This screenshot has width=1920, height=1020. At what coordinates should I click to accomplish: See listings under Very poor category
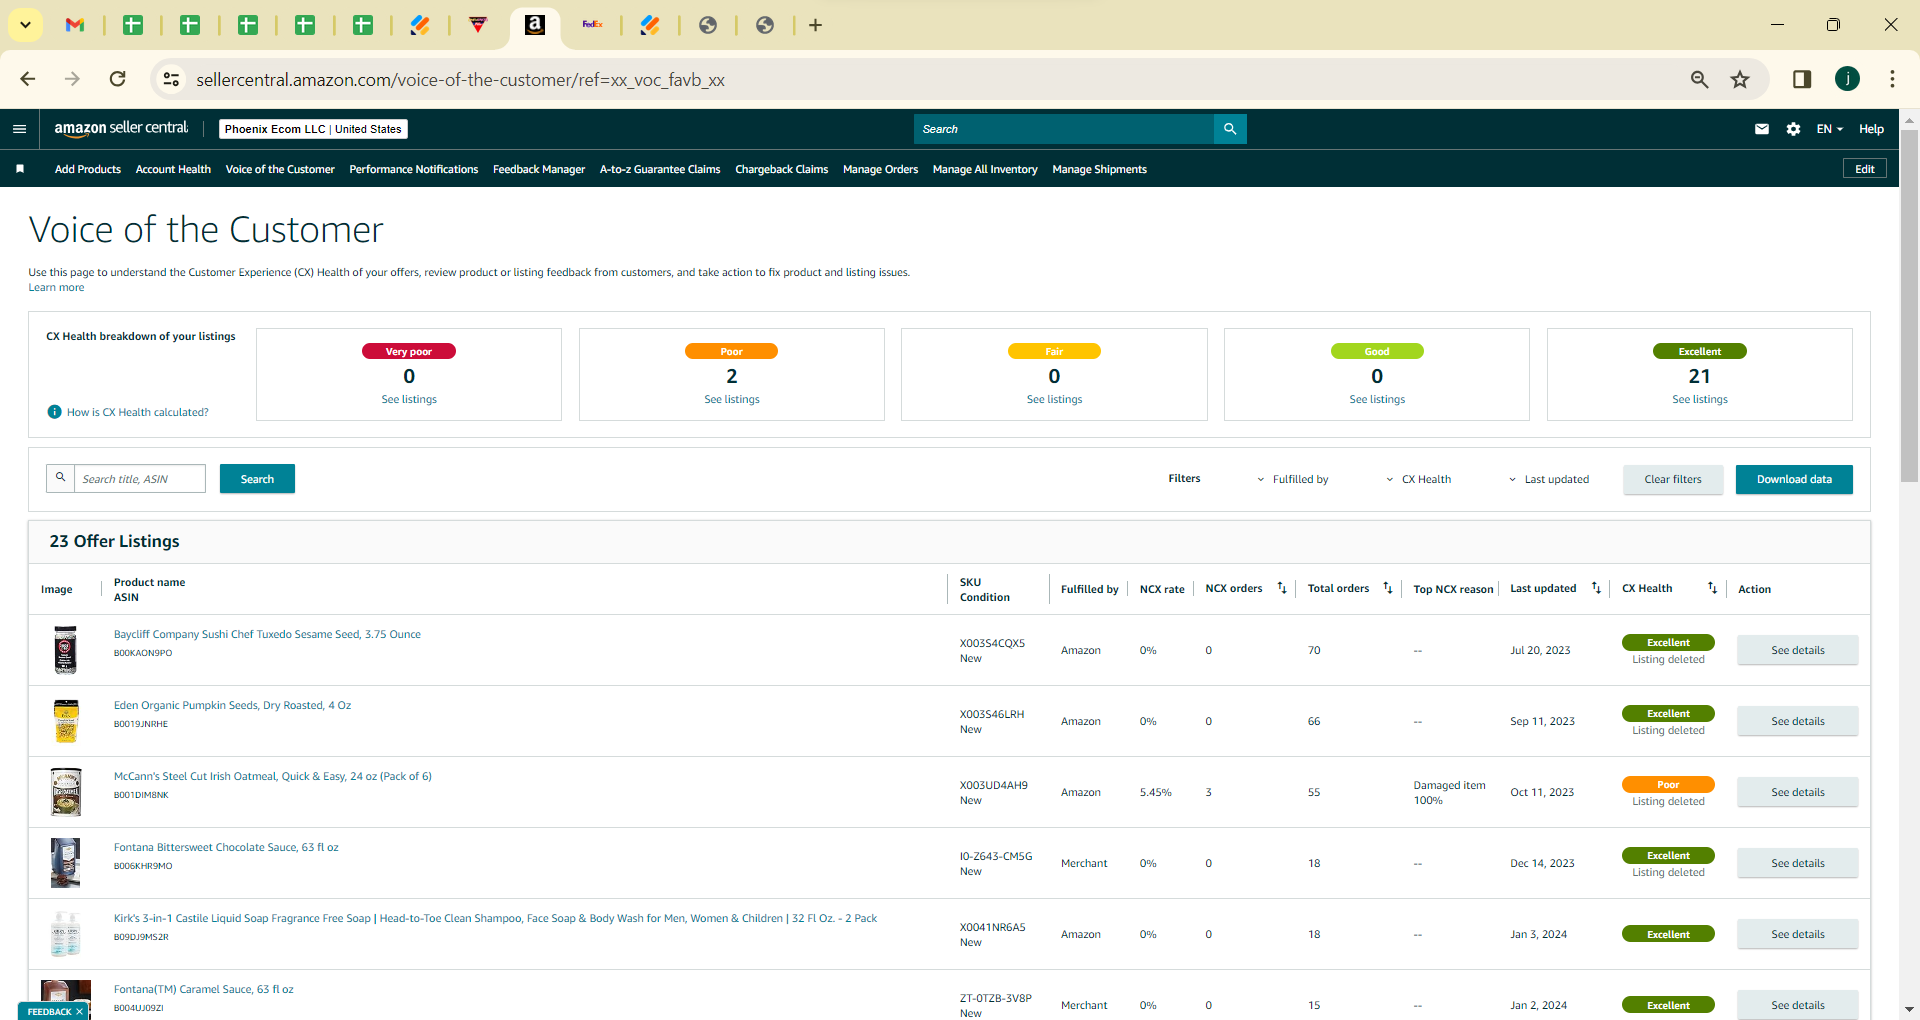coord(409,399)
